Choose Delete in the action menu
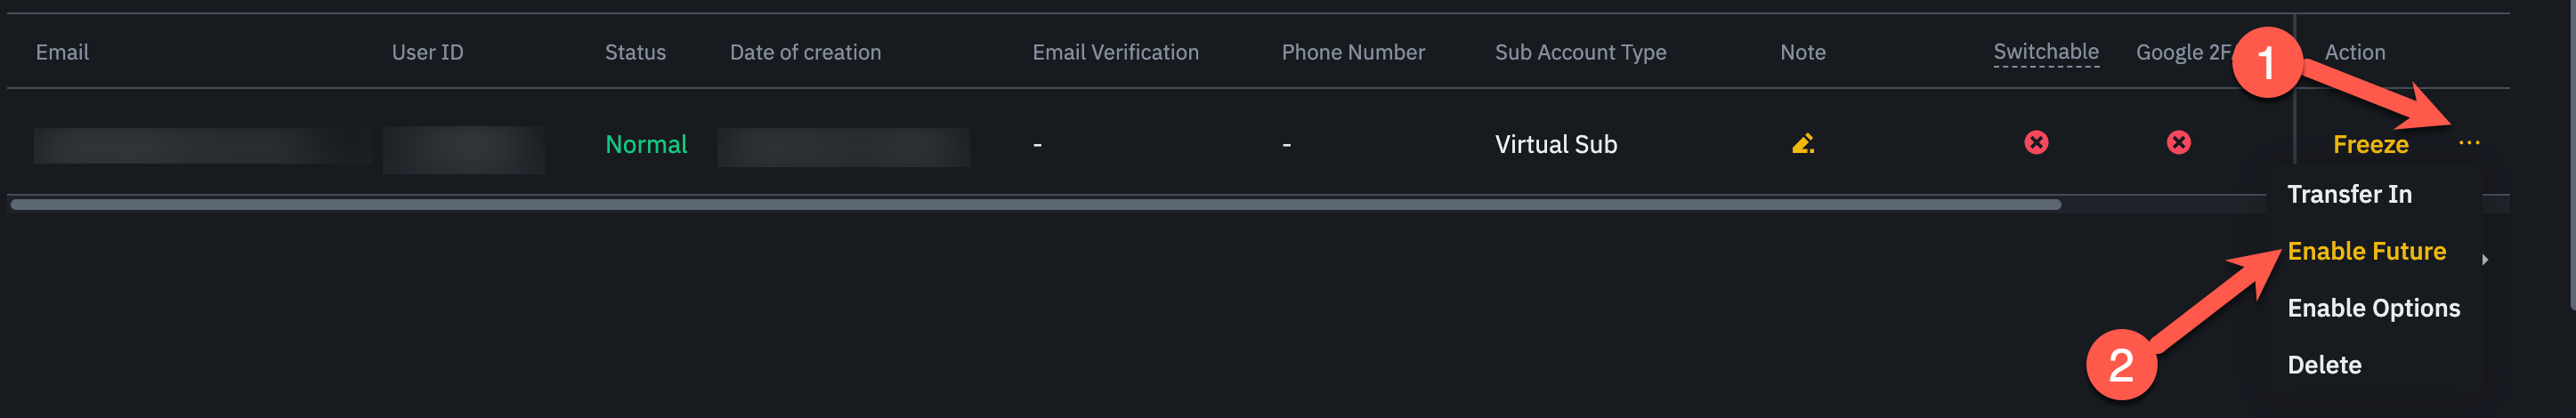This screenshot has width=2576, height=418. [x=2324, y=365]
